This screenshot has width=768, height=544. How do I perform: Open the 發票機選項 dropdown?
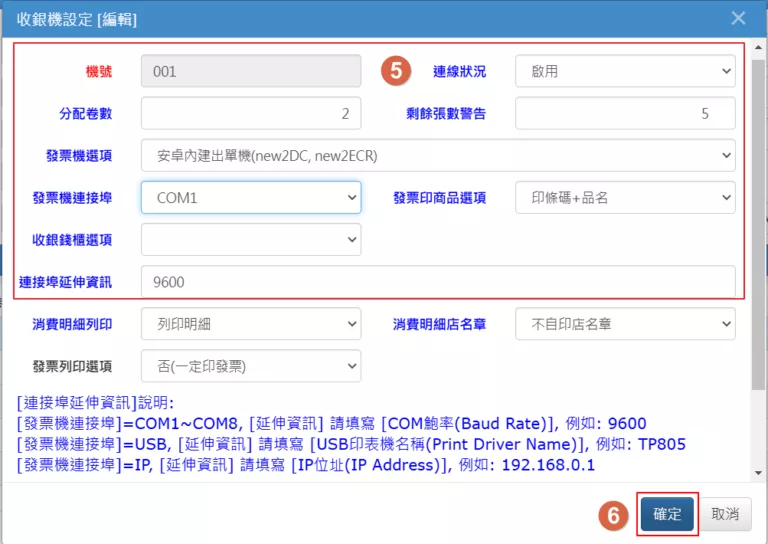(x=438, y=156)
